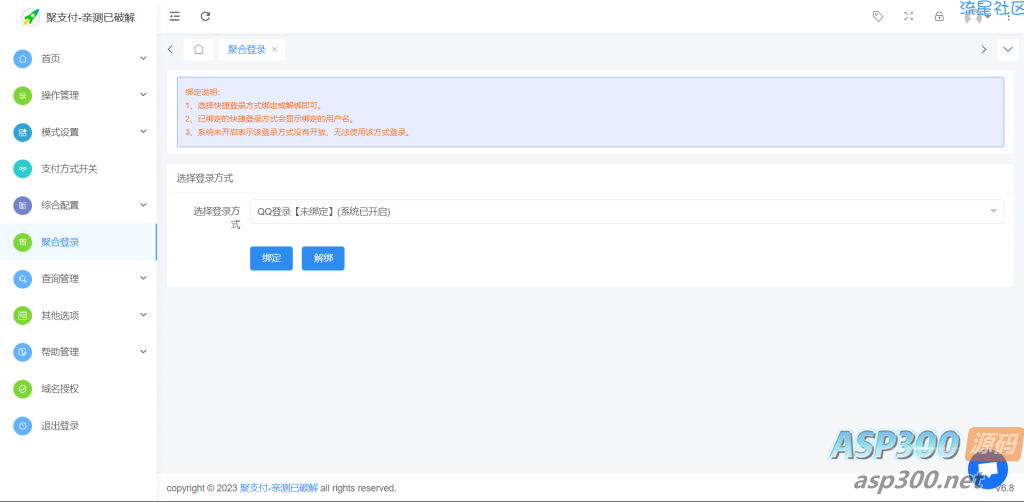Open the 选择登录方式 dropdown

coord(627,211)
